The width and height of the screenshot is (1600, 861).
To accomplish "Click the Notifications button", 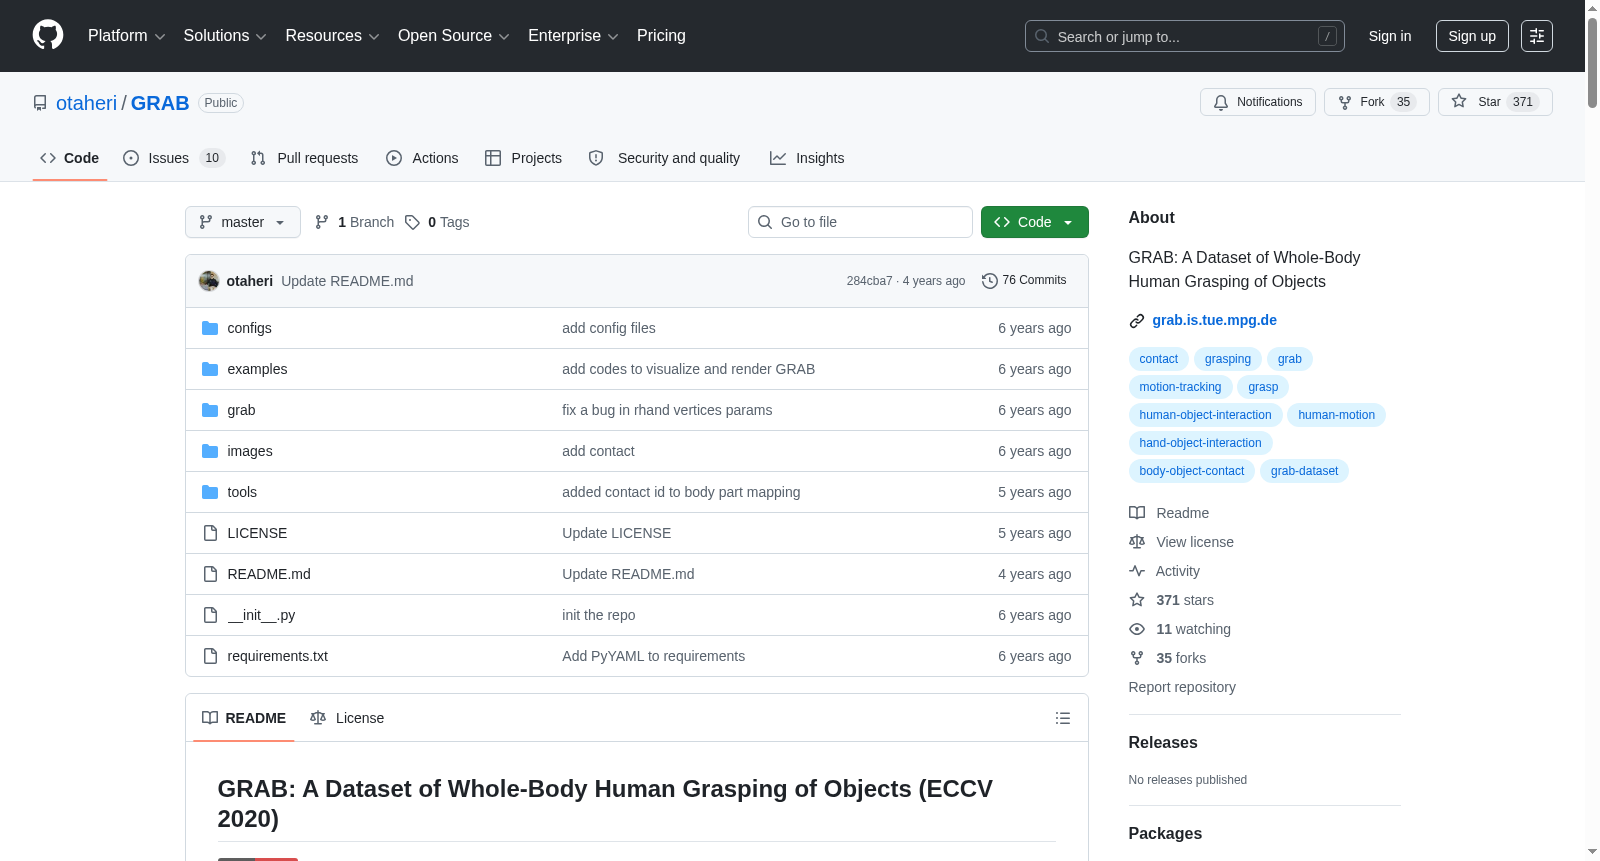I will pos(1258,102).
